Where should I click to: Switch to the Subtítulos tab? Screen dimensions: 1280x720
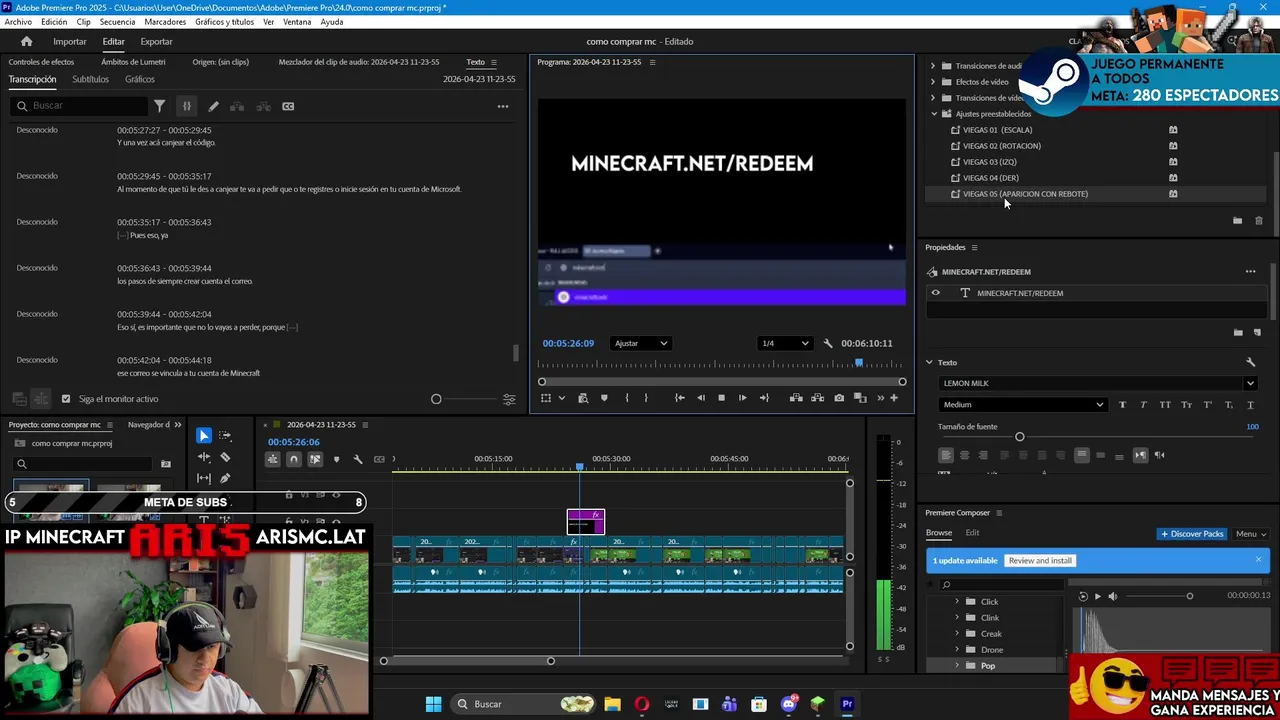90,80
